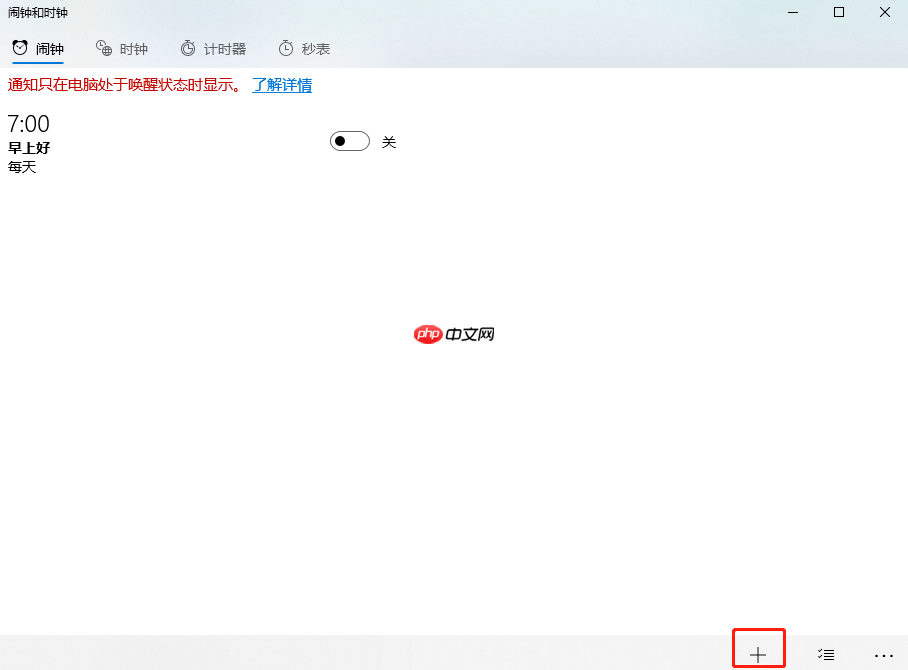Open multi-select mode with the checklist icon
This screenshot has height=670, width=908.
826,653
